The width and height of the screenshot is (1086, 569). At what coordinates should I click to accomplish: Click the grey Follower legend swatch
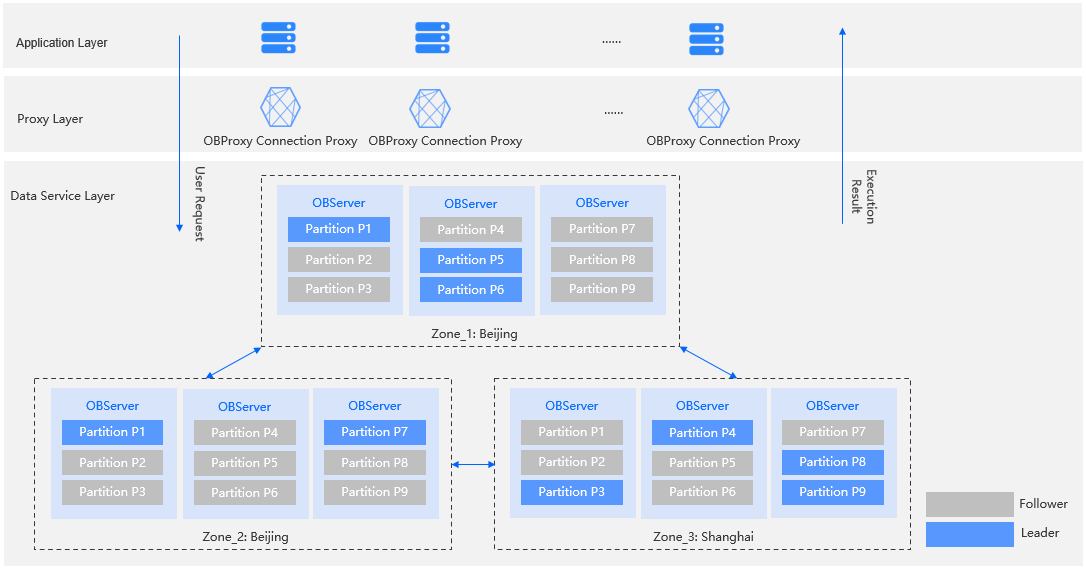click(970, 505)
